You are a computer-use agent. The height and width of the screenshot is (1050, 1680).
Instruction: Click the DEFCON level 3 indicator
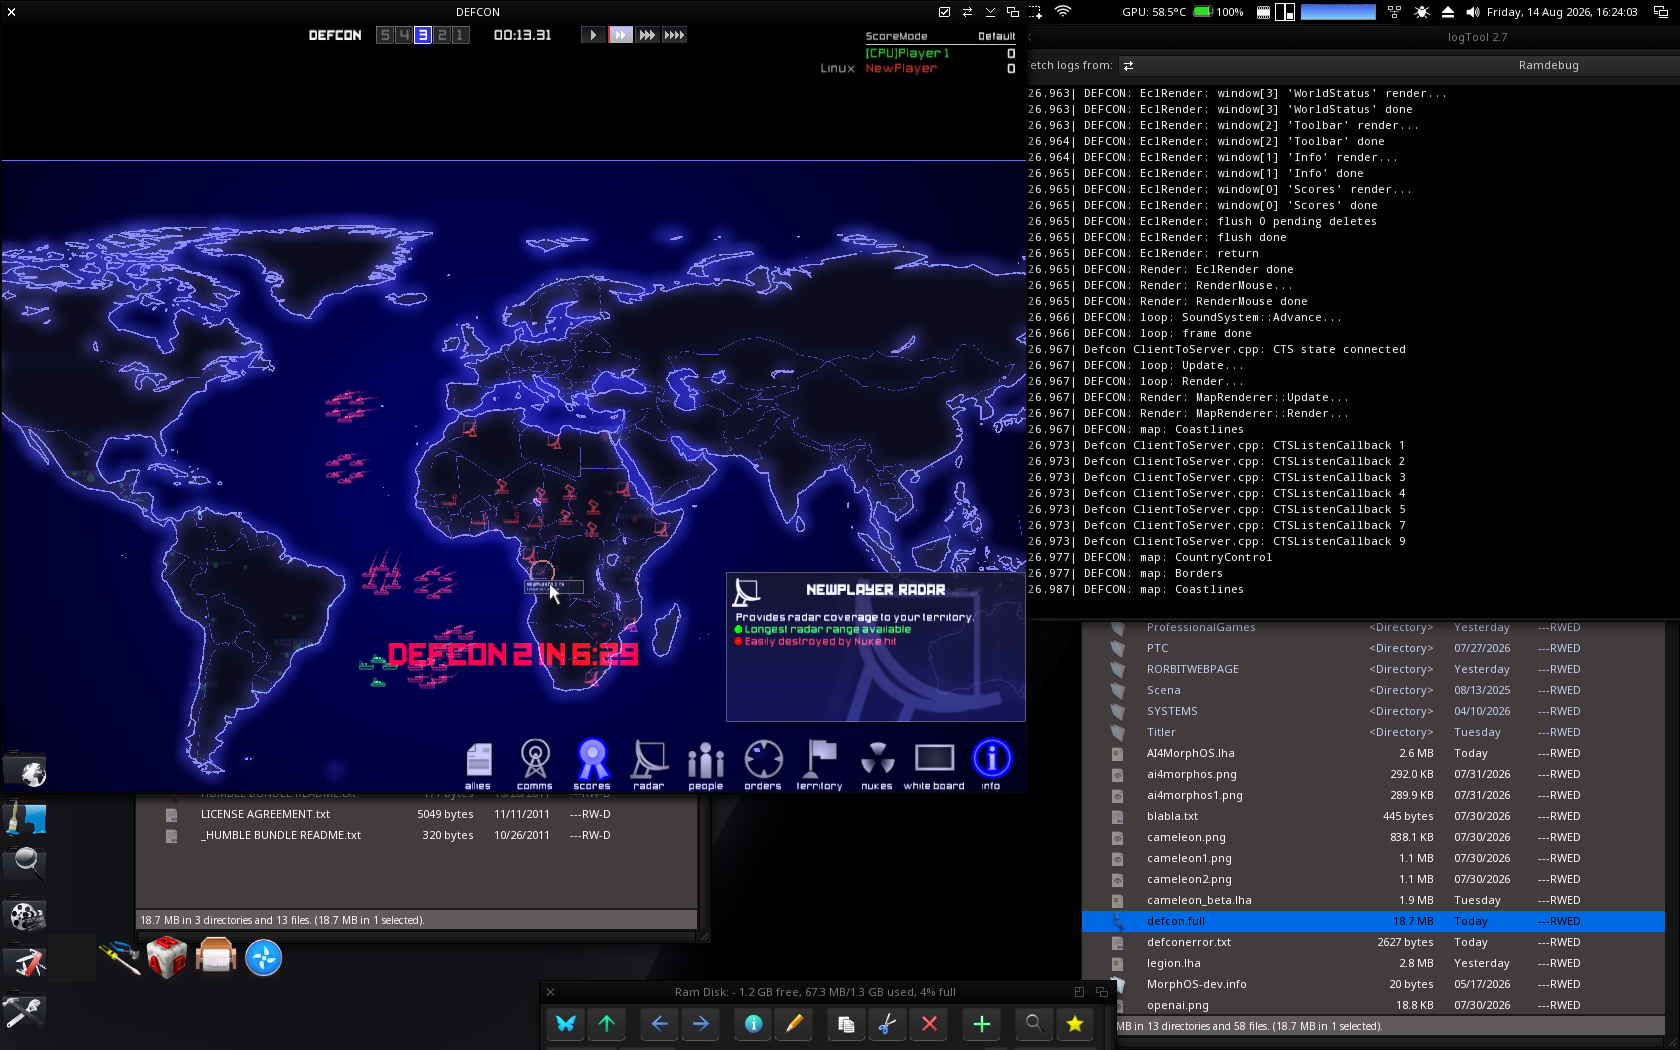click(422, 35)
